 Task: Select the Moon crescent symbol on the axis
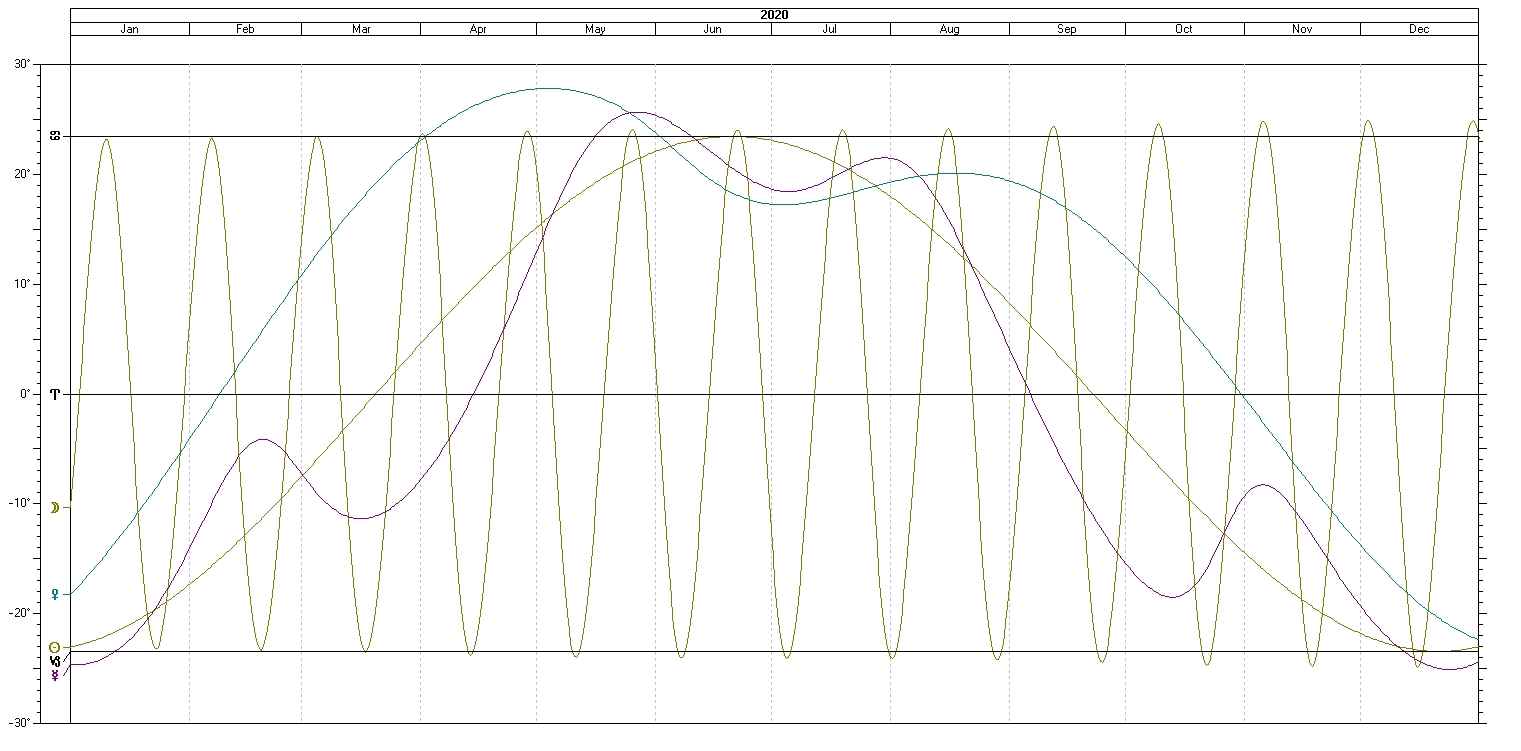(55, 508)
